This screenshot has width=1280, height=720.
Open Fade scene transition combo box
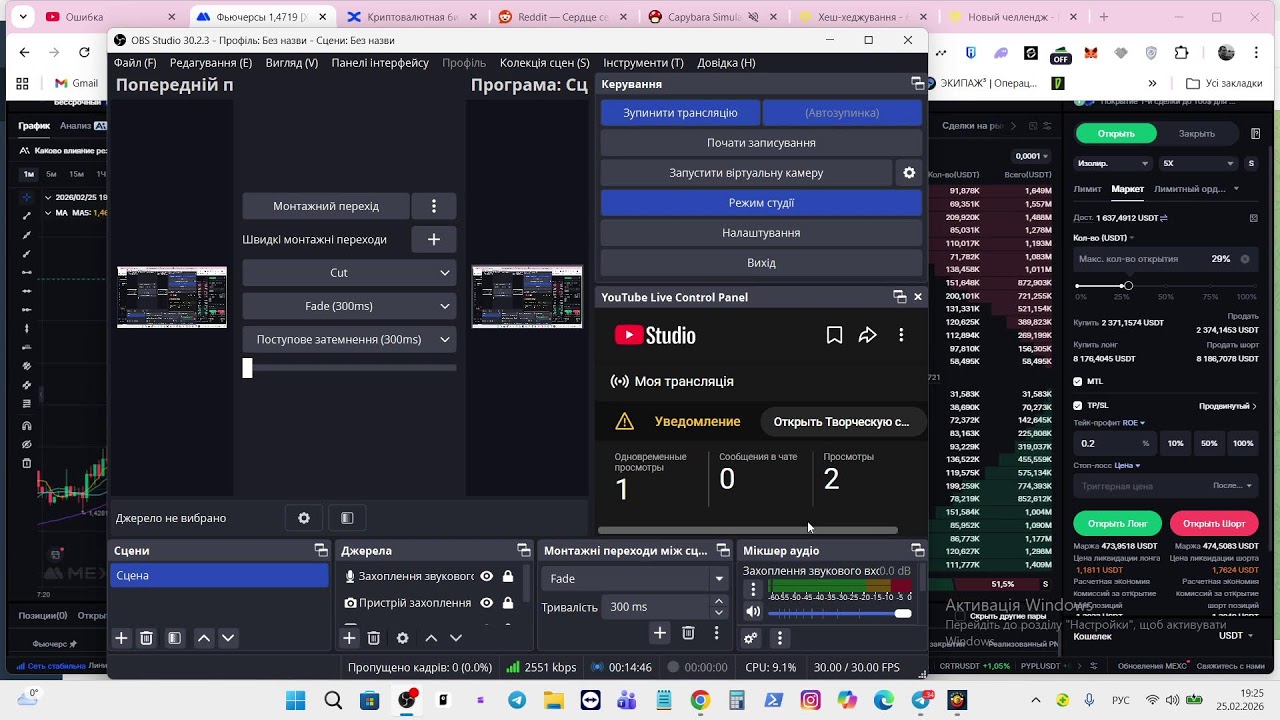pos(635,579)
